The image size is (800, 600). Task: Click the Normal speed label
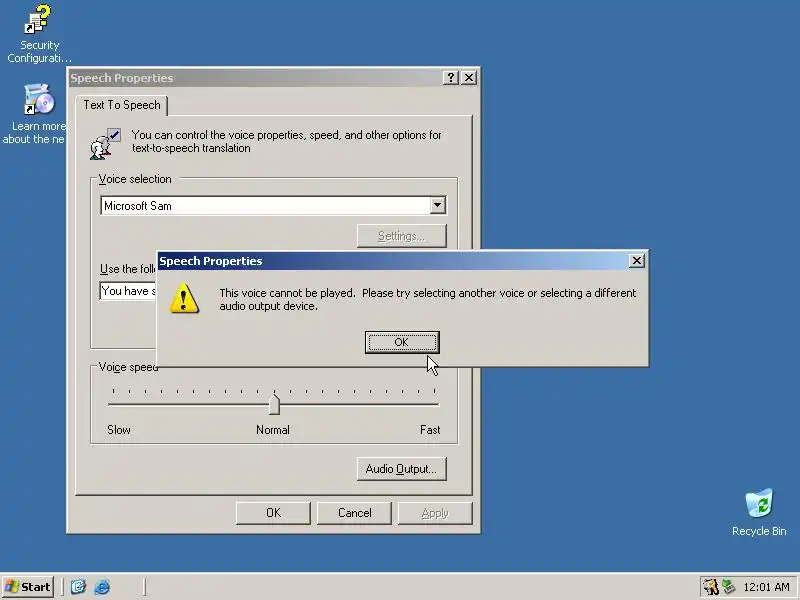(x=273, y=430)
